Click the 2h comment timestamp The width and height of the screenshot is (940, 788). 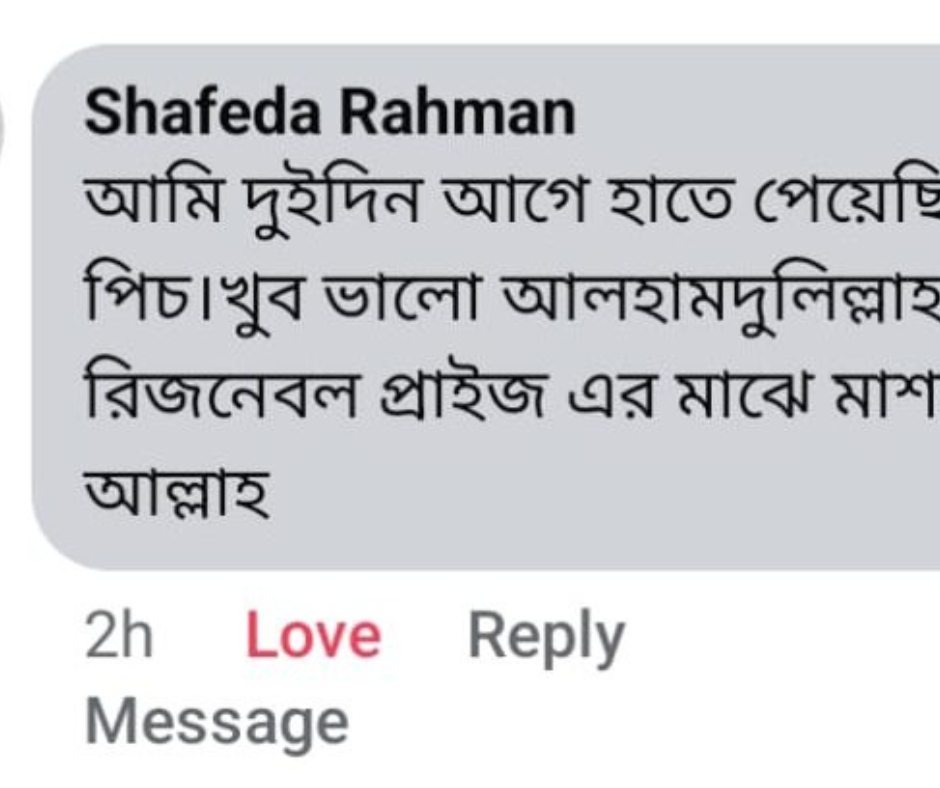[119, 636]
